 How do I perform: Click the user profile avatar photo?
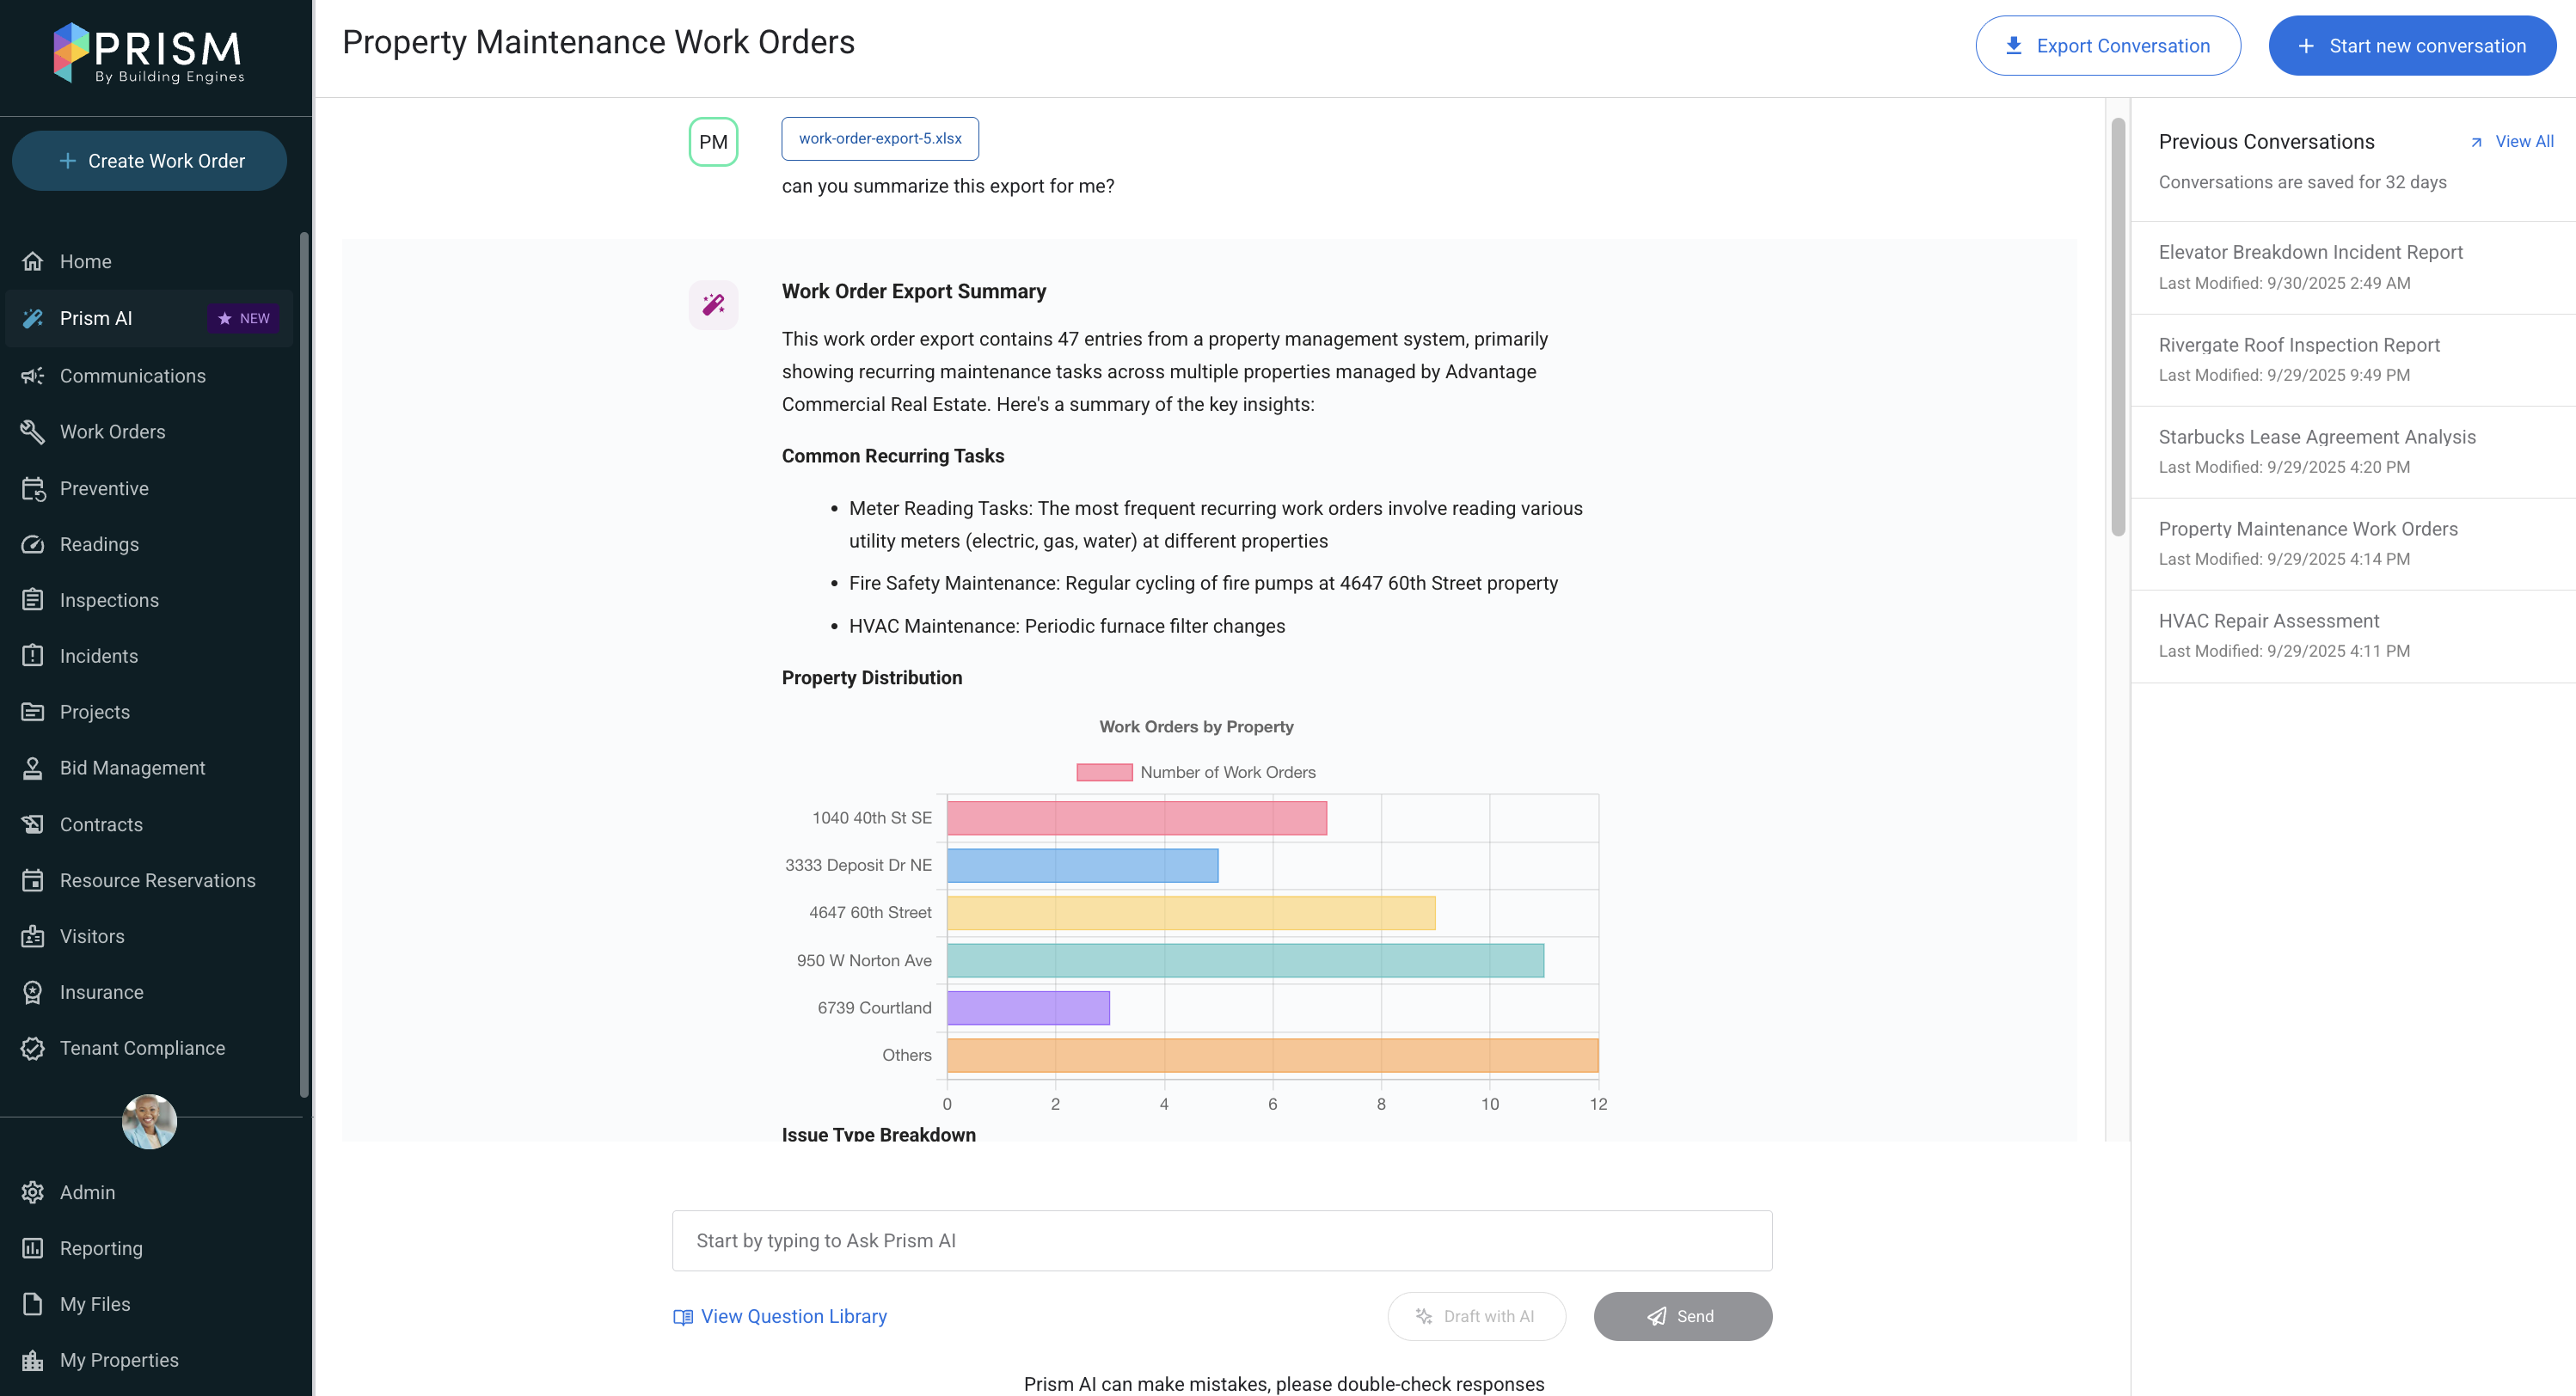coord(149,1121)
